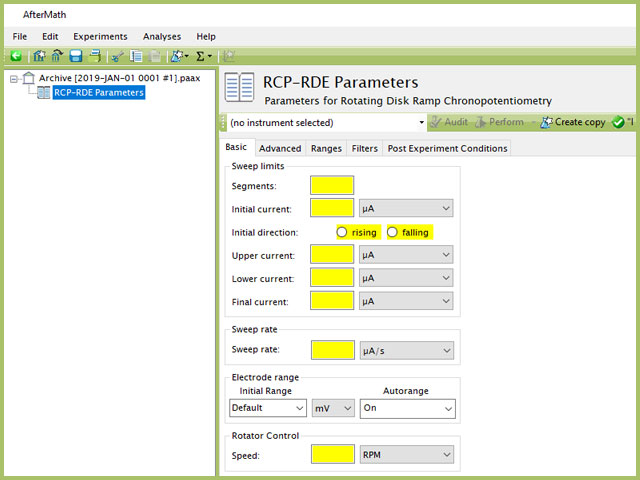Click the Perform button label
This screenshot has width=640, height=480.
coord(506,122)
